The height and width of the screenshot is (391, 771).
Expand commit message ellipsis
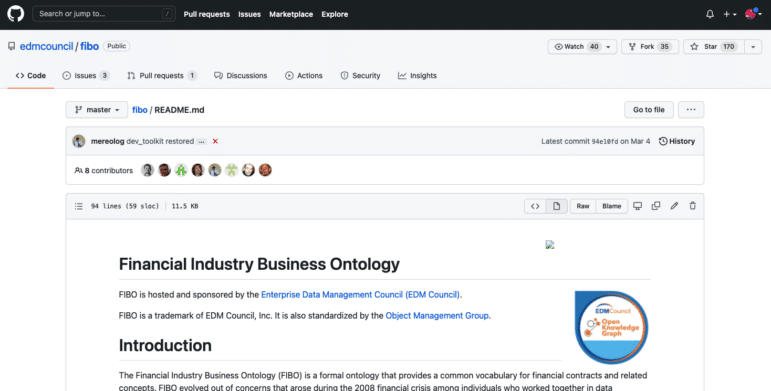(x=202, y=142)
